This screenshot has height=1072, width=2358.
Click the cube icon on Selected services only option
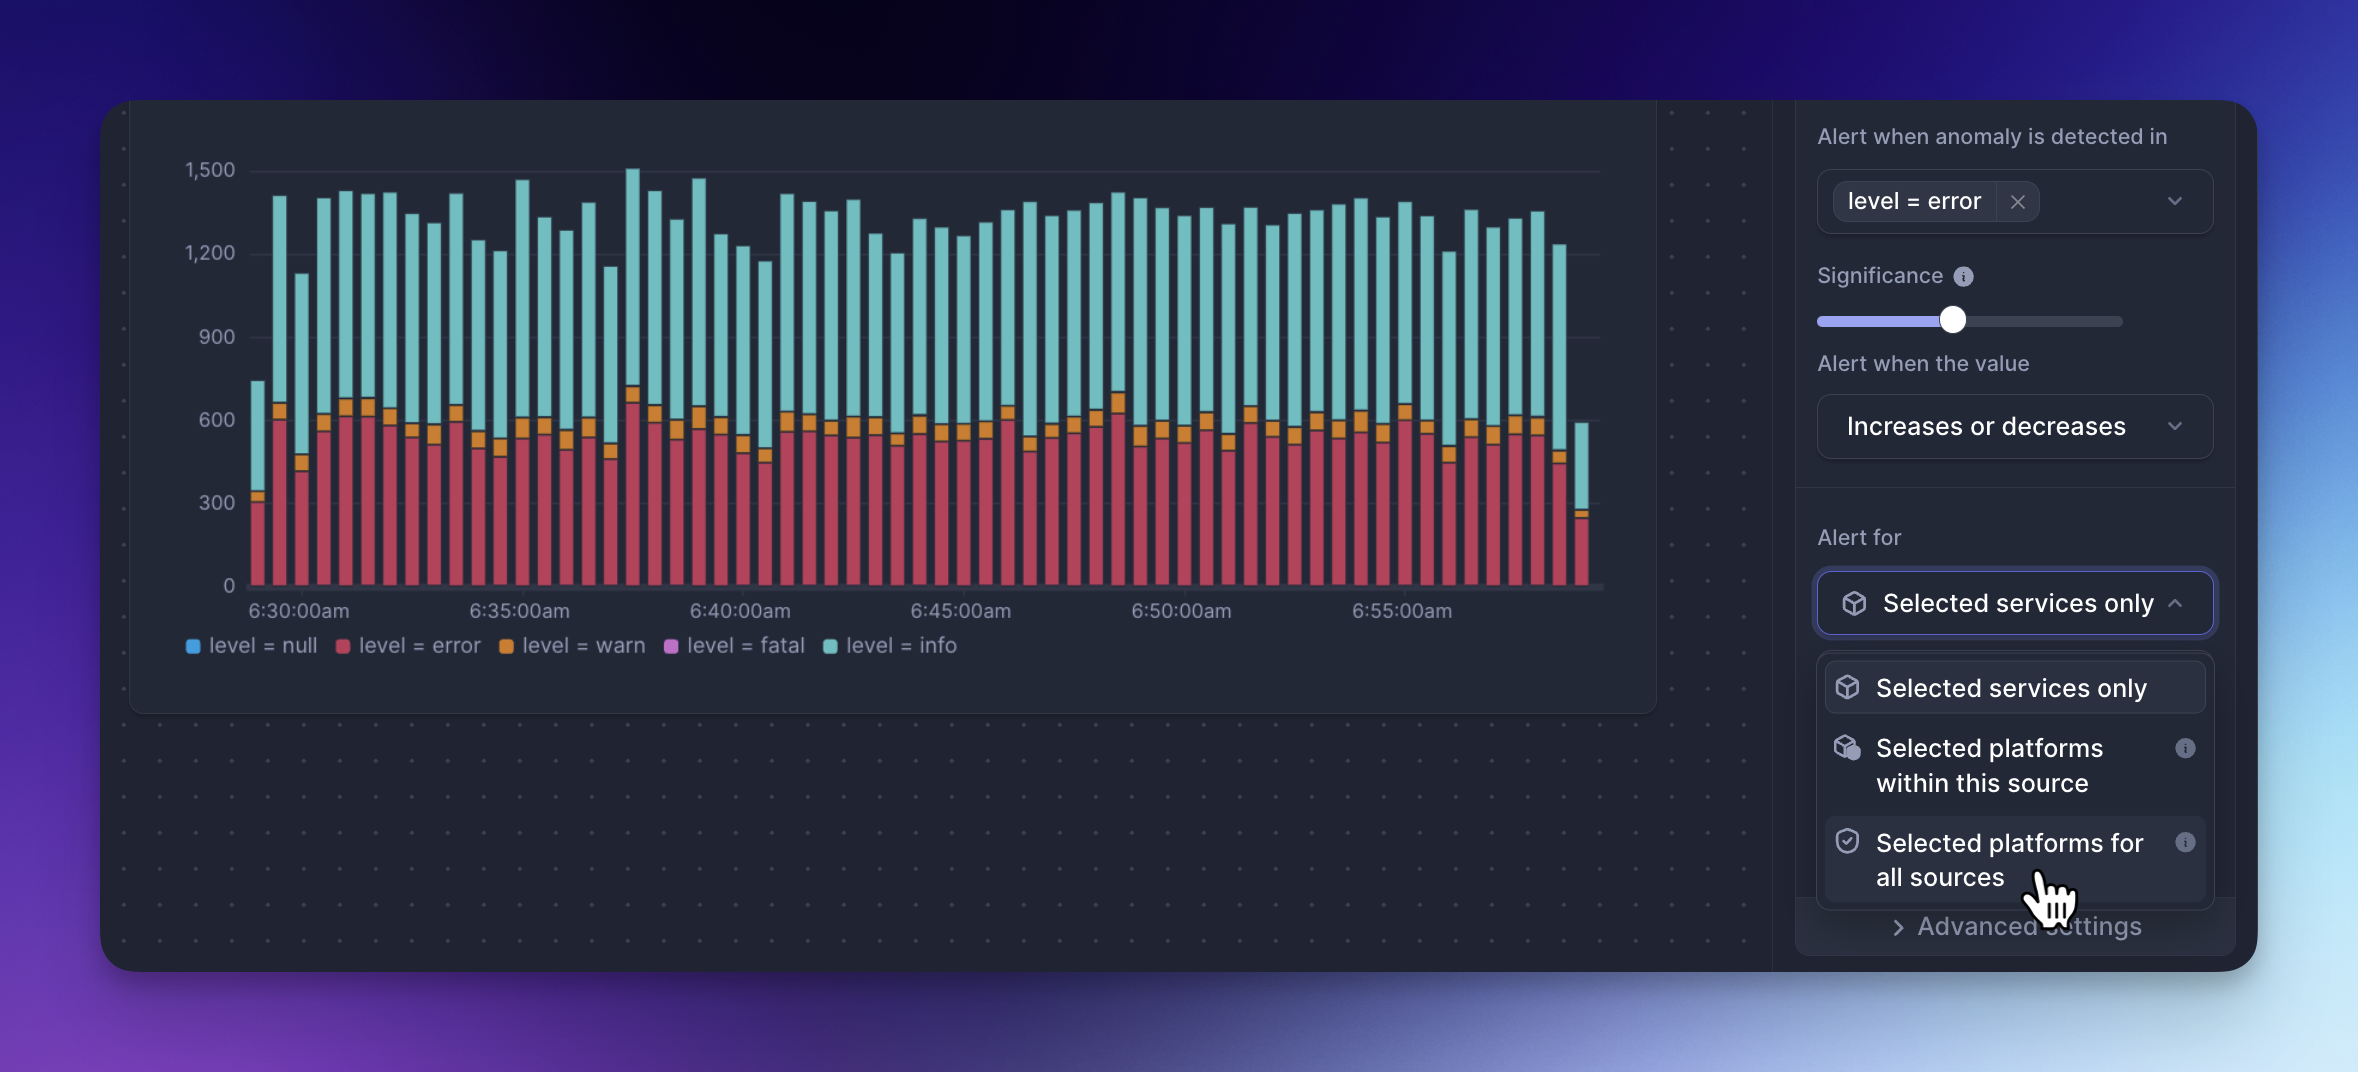click(x=1848, y=687)
